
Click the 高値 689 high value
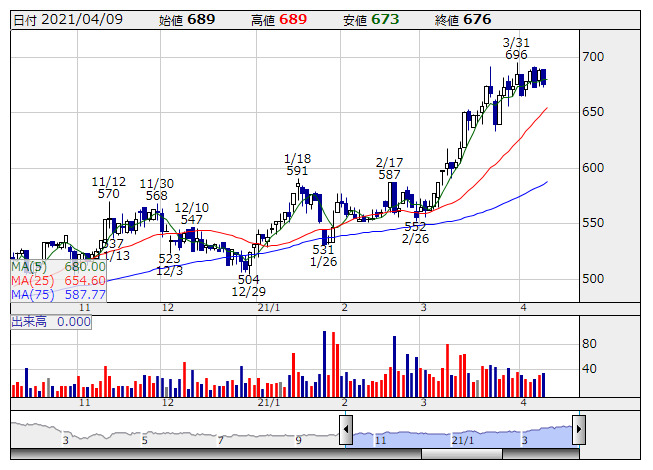tap(279, 20)
